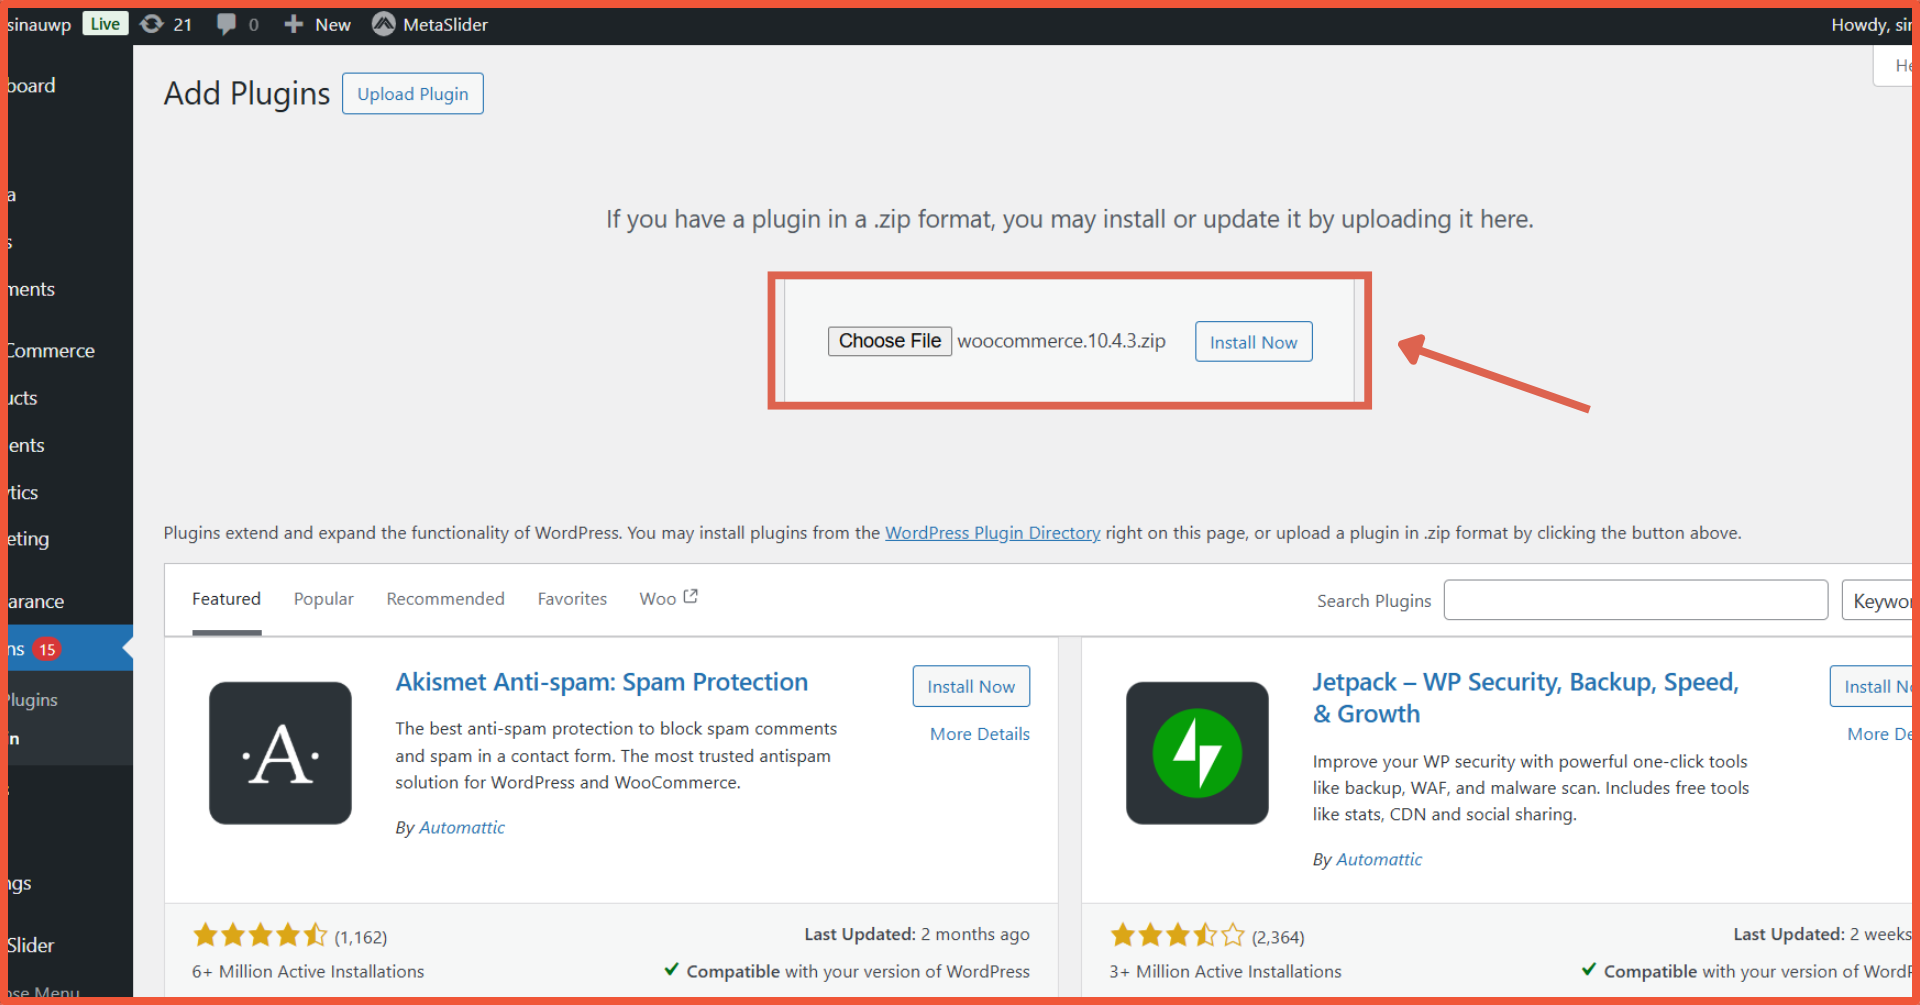Image resolution: width=1920 pixels, height=1005 pixels.
Task: Click the Add Plugins page heading
Action: tap(247, 94)
